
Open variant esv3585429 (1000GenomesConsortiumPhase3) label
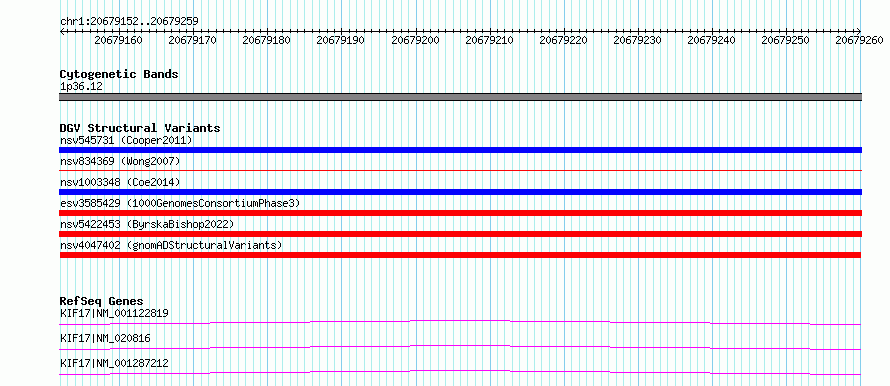pos(180,203)
